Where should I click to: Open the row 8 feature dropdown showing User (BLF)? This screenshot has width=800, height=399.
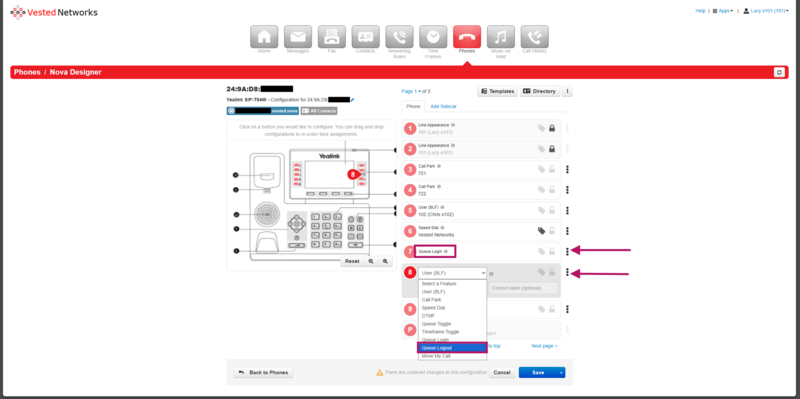pyautogui.click(x=453, y=273)
